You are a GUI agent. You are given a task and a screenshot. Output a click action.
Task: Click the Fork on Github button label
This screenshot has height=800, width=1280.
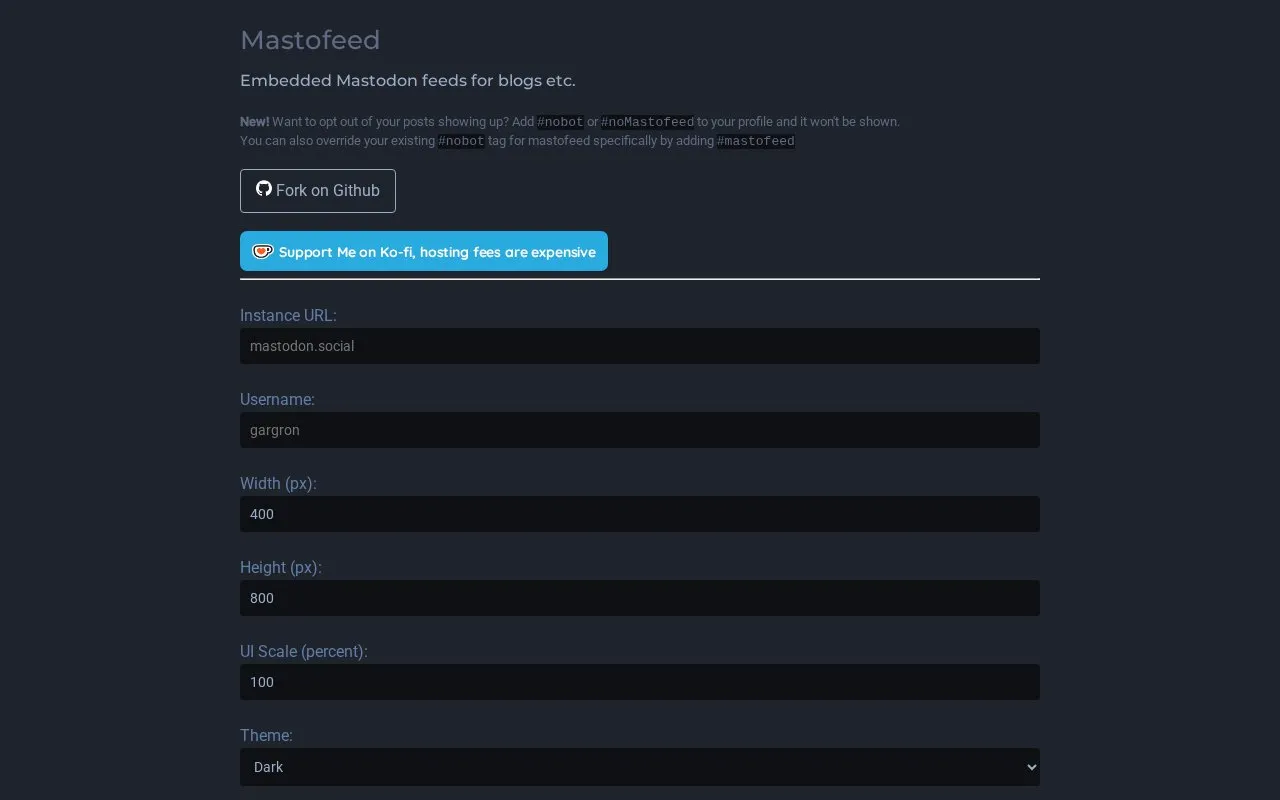pyautogui.click(x=328, y=191)
